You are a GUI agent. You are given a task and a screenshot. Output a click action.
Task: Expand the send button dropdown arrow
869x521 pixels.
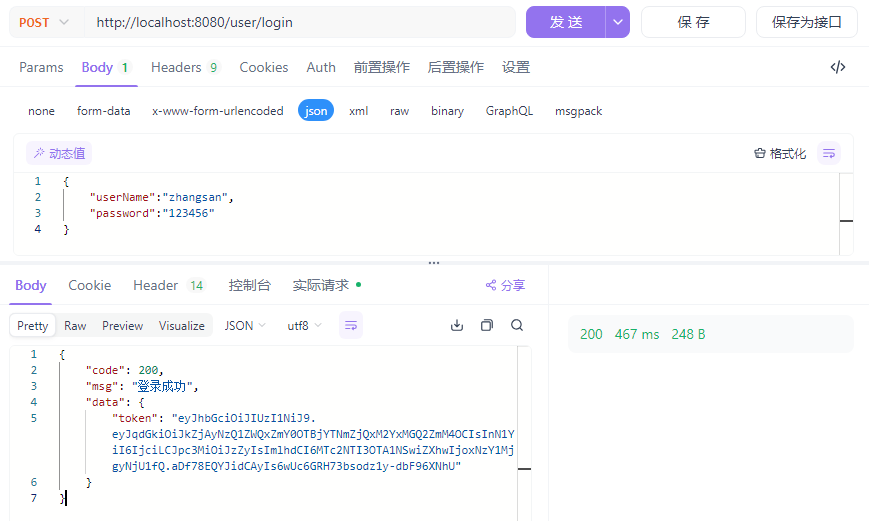(618, 22)
